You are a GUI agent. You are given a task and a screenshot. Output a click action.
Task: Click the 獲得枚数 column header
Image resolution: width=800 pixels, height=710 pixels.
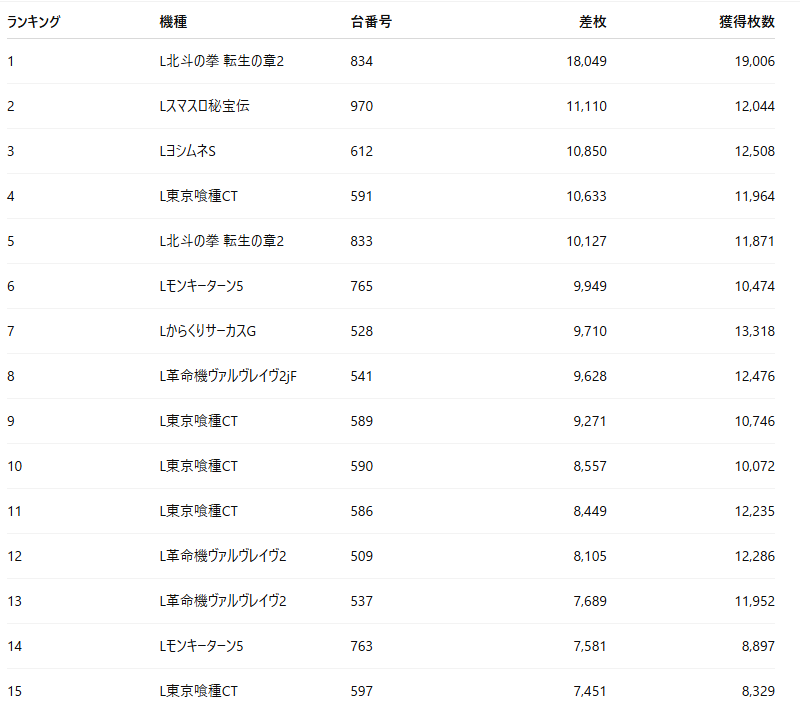747,21
